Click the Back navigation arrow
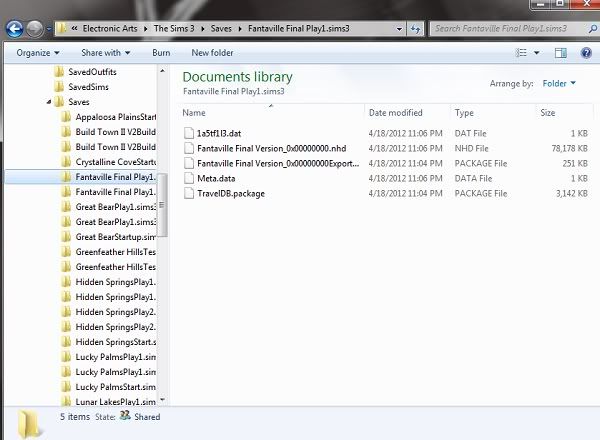600x440 pixels. coord(15,29)
